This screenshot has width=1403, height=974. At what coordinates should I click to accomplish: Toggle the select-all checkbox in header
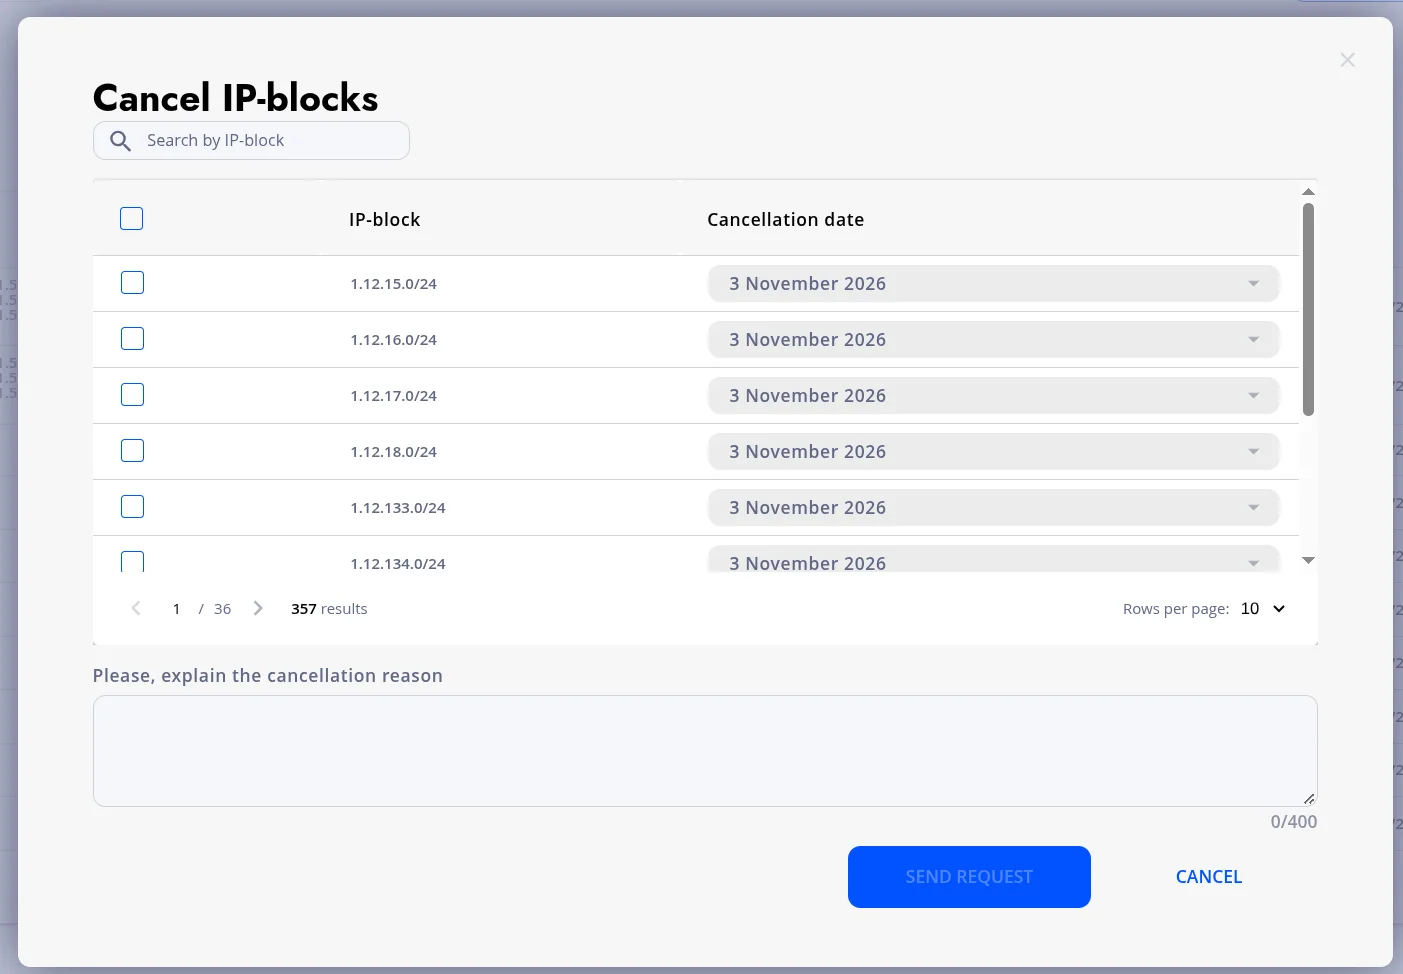(x=132, y=219)
